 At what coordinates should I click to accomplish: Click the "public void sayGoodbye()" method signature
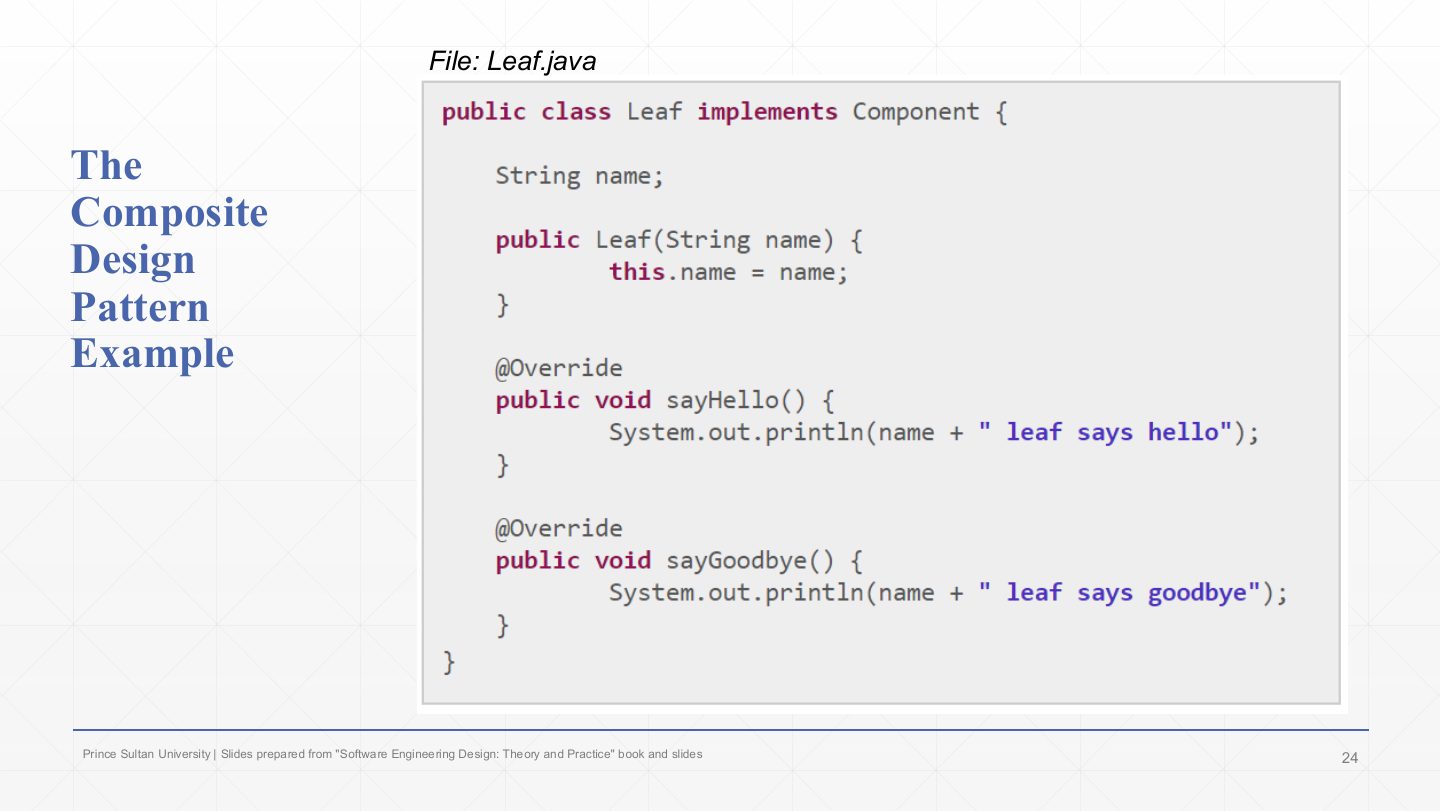point(679,561)
